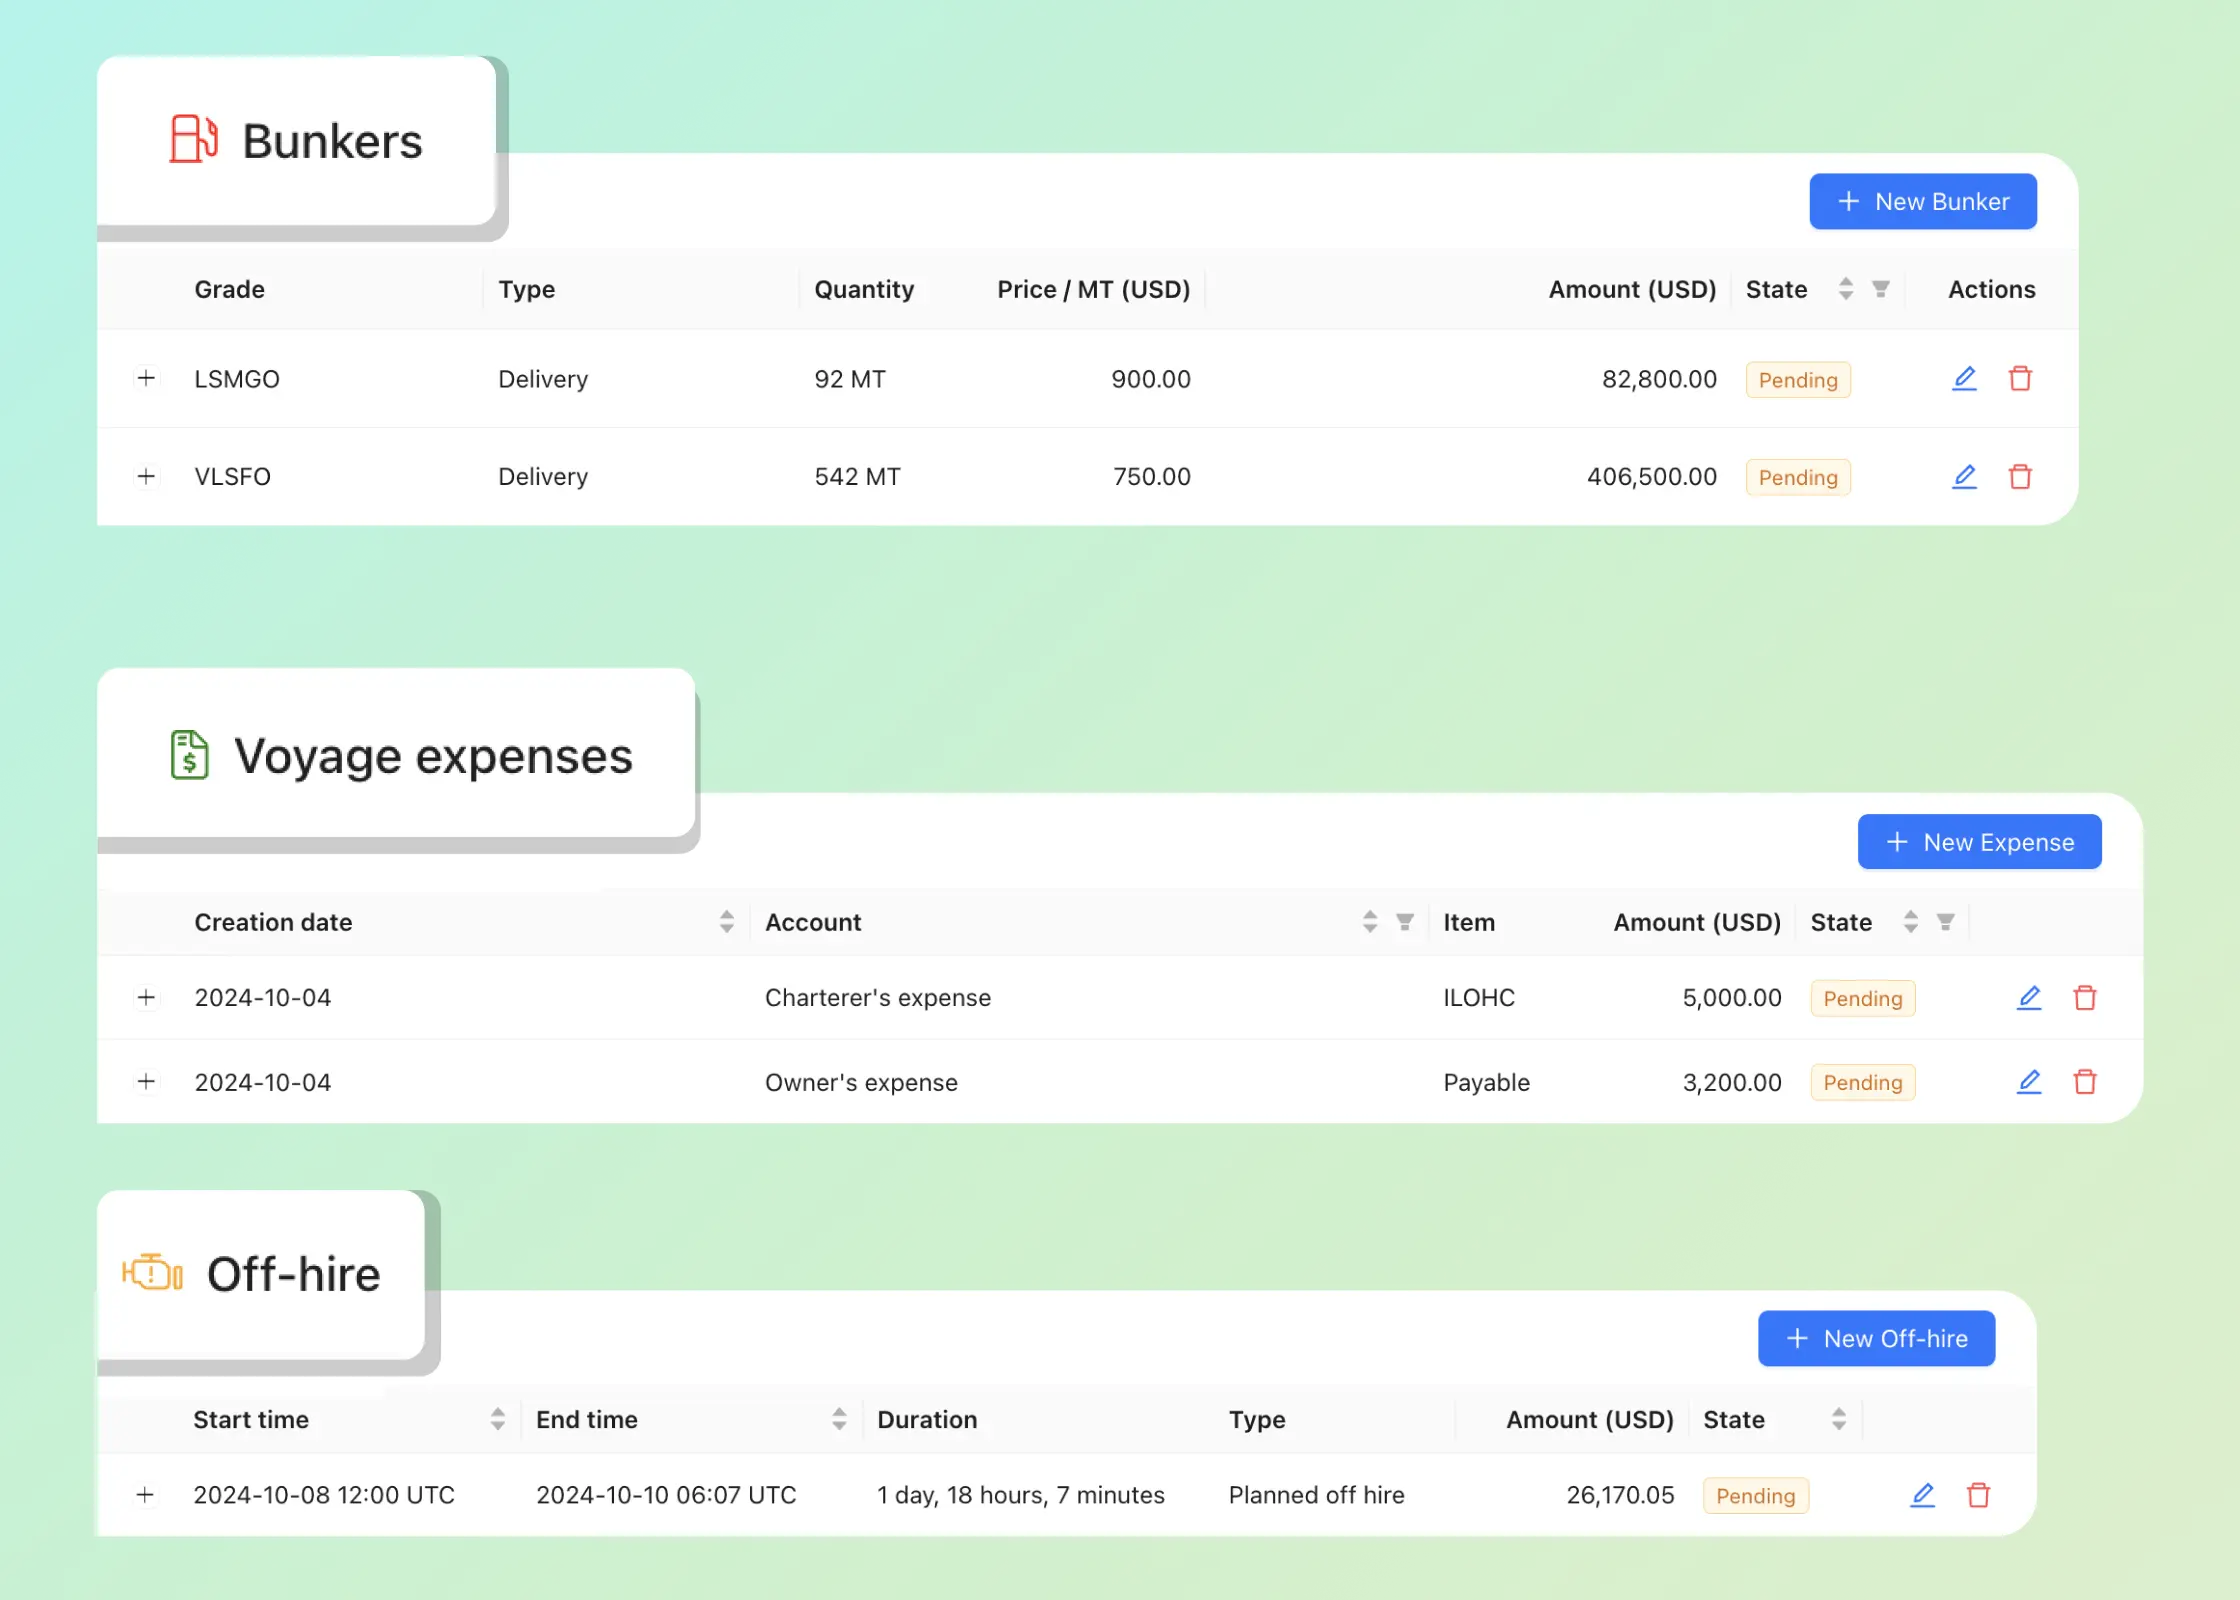Screen dimensions: 2240x1600
Task: Click the Voyage expenses section title
Action: 433,756
